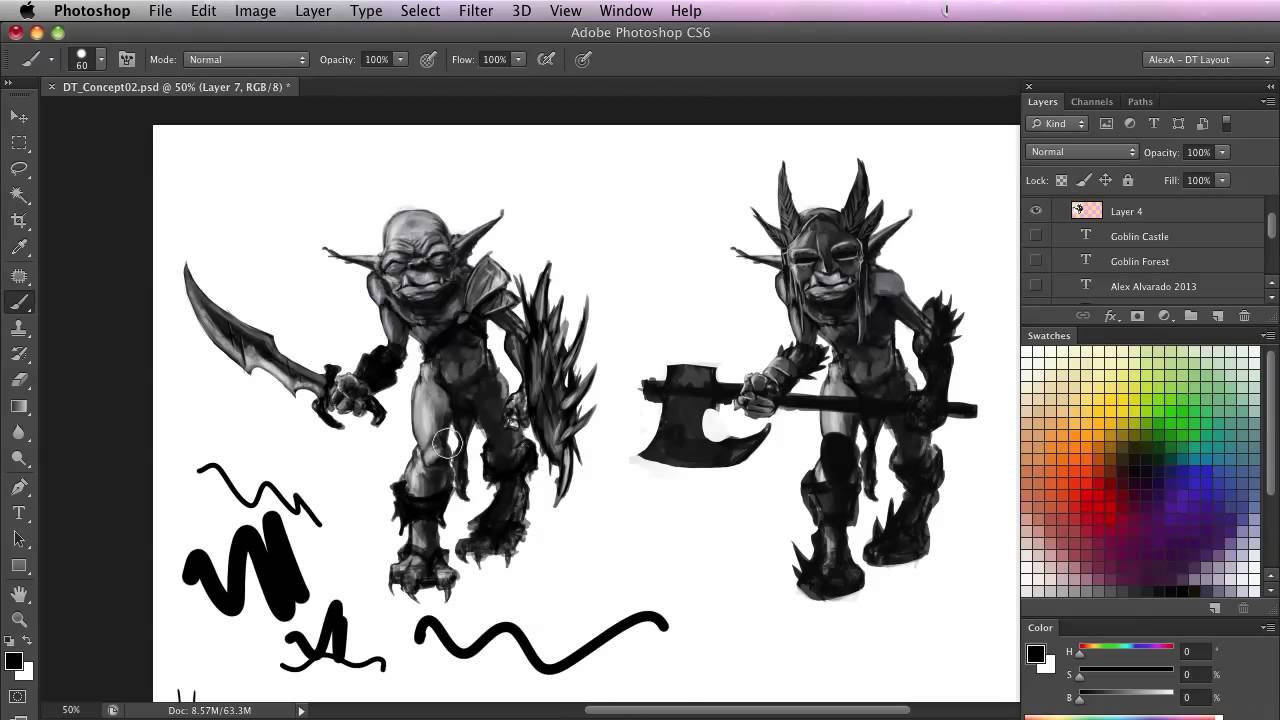Image resolution: width=1280 pixels, height=720 pixels.
Task: Open the layer blend mode dropdown
Action: 1082,152
